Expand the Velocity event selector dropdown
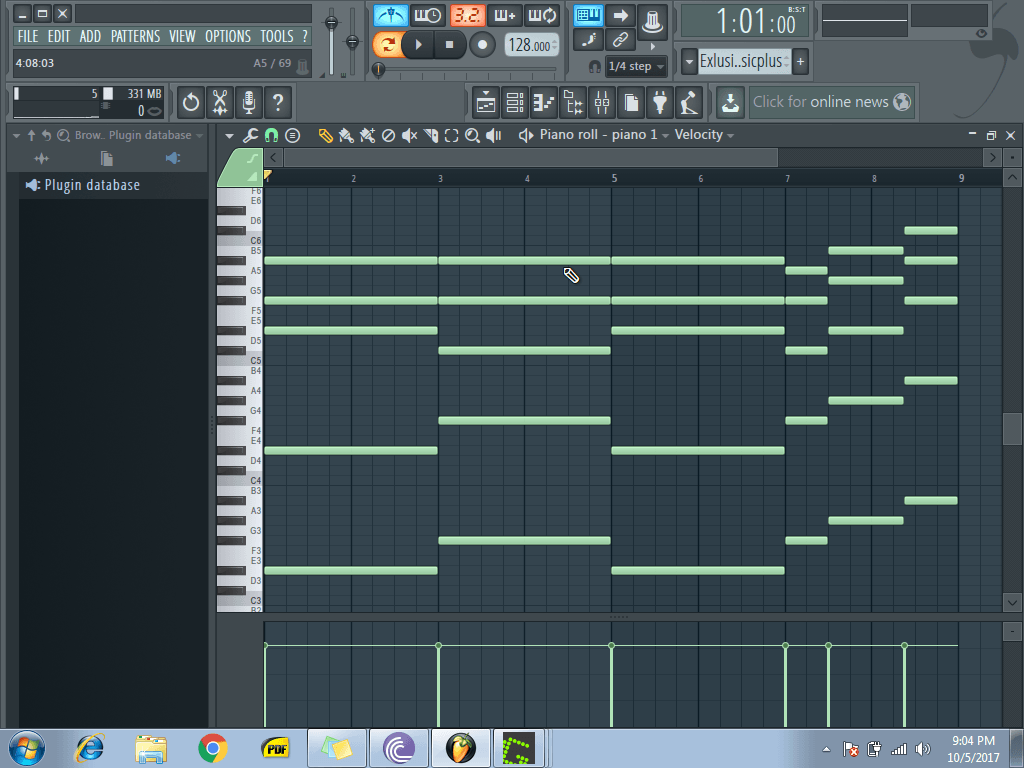 pos(704,135)
